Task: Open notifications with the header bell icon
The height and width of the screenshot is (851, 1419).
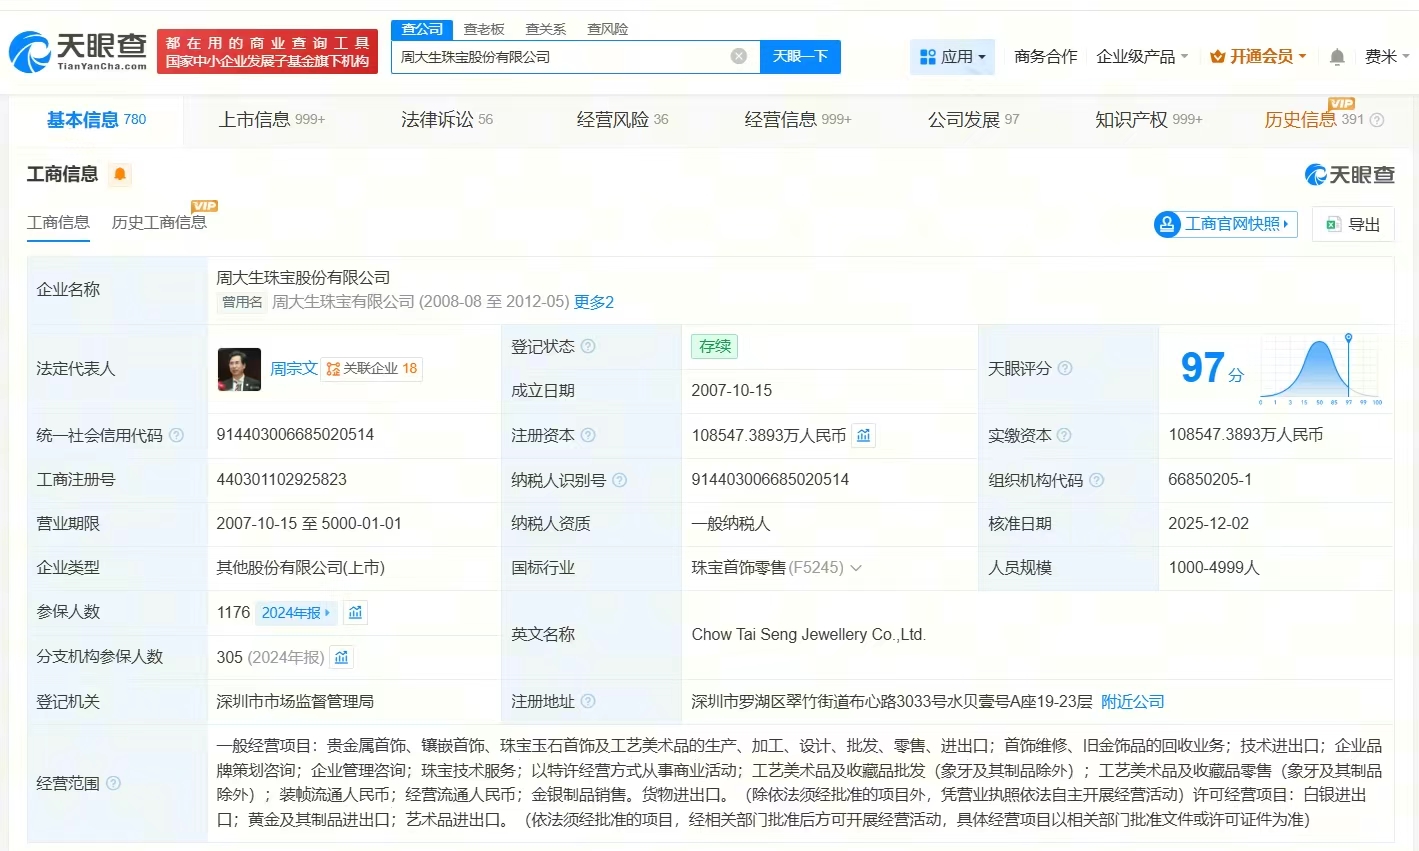Action: 1337,57
